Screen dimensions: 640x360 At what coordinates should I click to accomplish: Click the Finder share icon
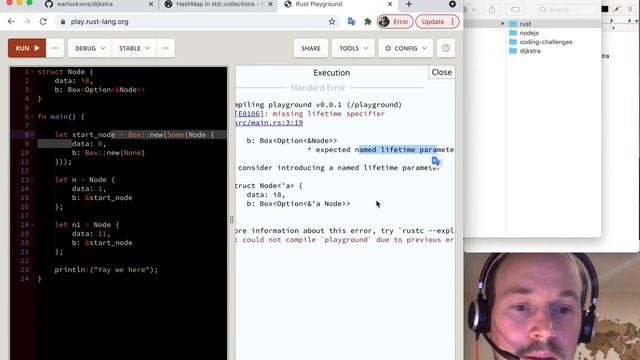[492, 9]
